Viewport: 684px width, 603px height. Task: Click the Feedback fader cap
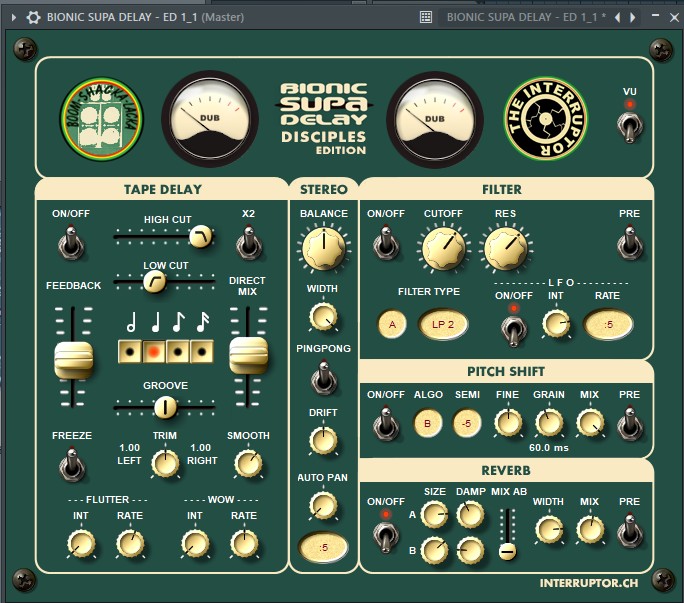pos(73,360)
